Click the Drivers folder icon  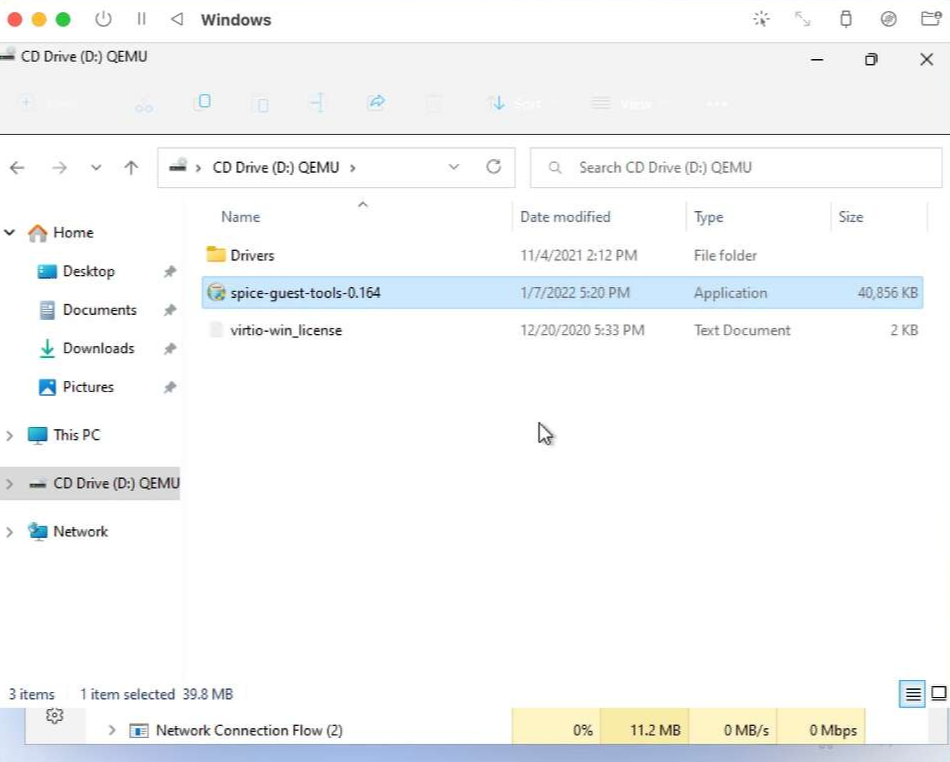216,254
